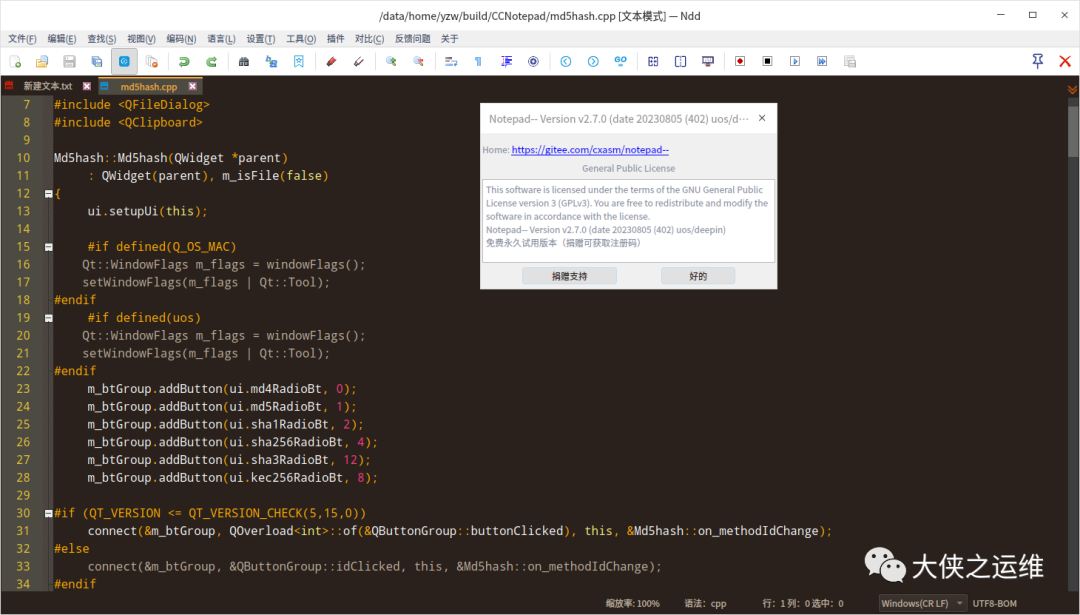Open the 文件(F) menu
This screenshot has height=615, width=1080.
[22, 39]
